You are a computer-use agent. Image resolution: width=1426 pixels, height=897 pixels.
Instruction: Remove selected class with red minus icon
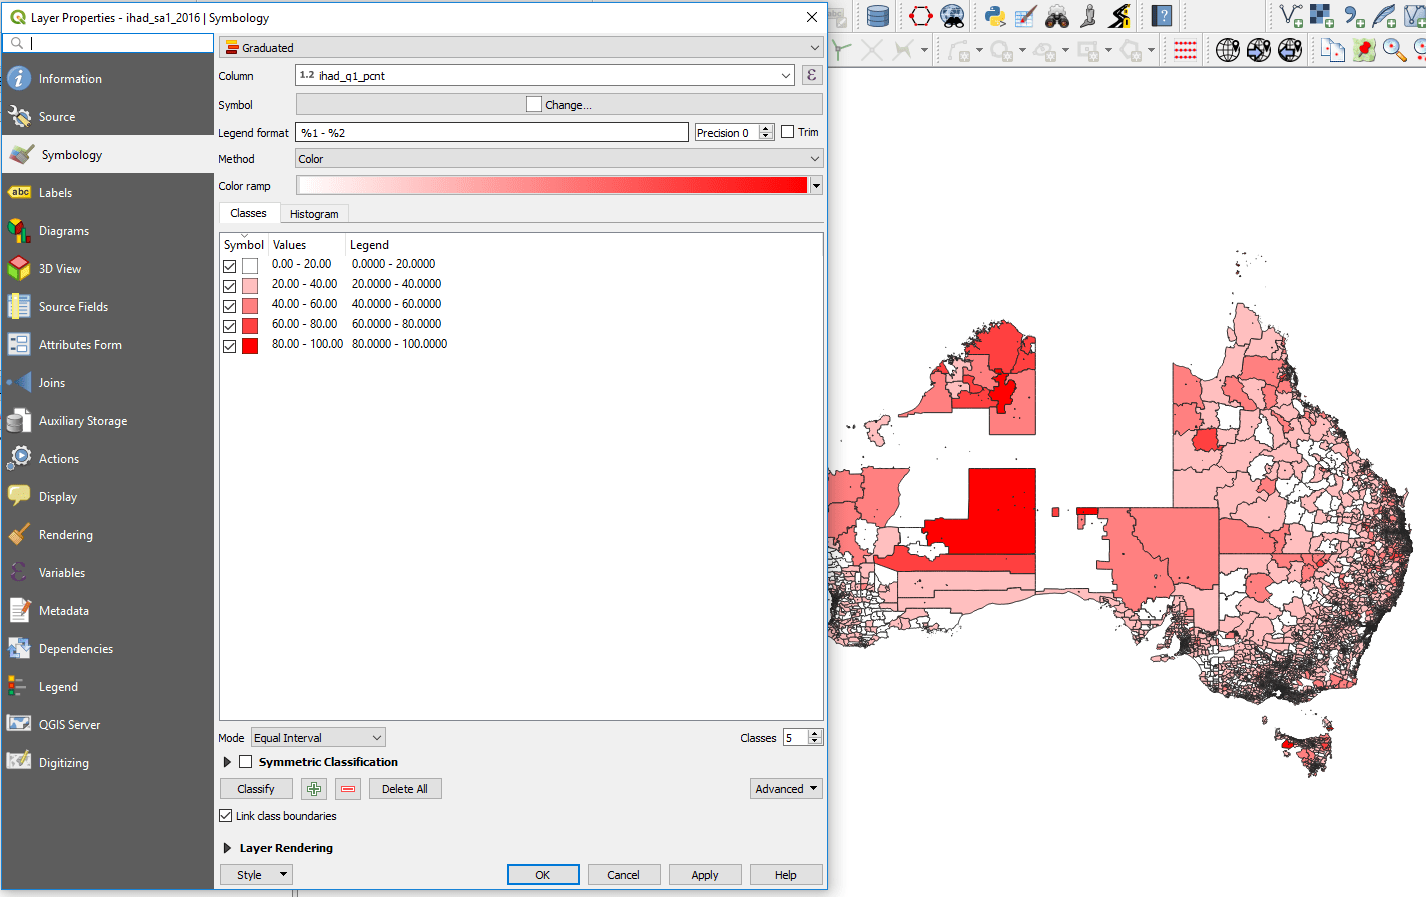point(347,788)
